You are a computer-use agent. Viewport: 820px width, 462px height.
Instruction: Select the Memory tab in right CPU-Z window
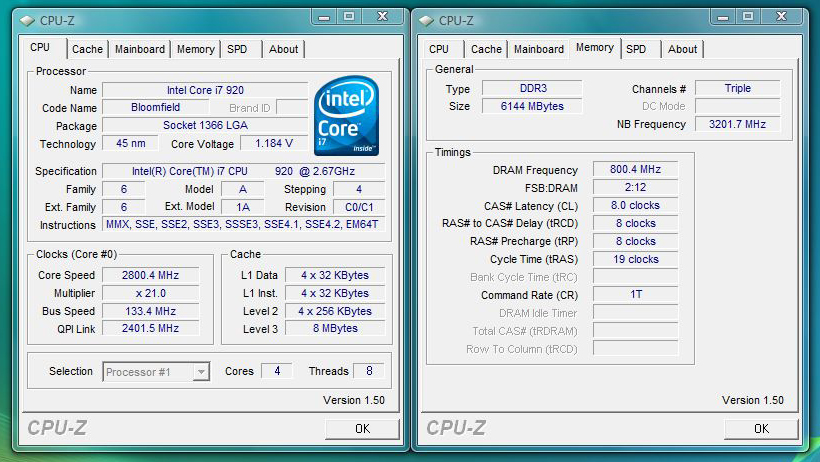click(x=595, y=48)
